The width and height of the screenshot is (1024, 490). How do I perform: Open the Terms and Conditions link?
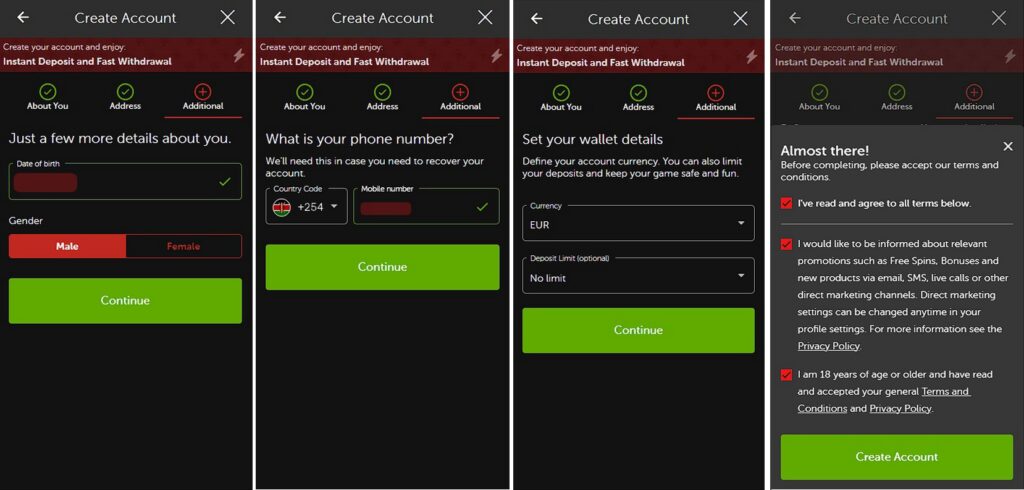tap(945, 392)
